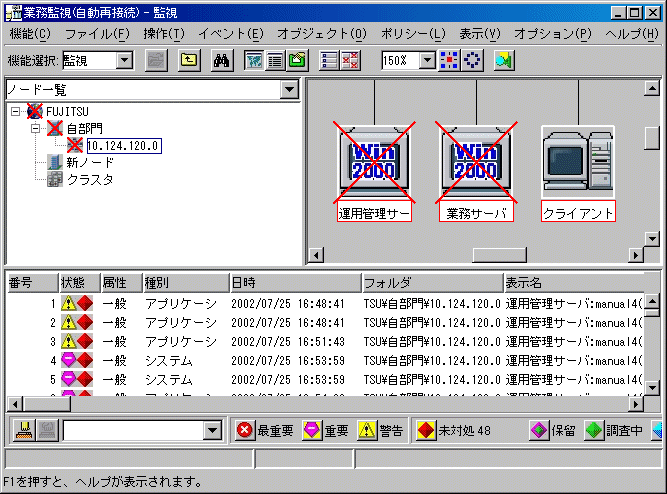The height and width of the screenshot is (494, 667).
Task: Click the first yellow stamp icon at bottom left
Action: coord(24,430)
